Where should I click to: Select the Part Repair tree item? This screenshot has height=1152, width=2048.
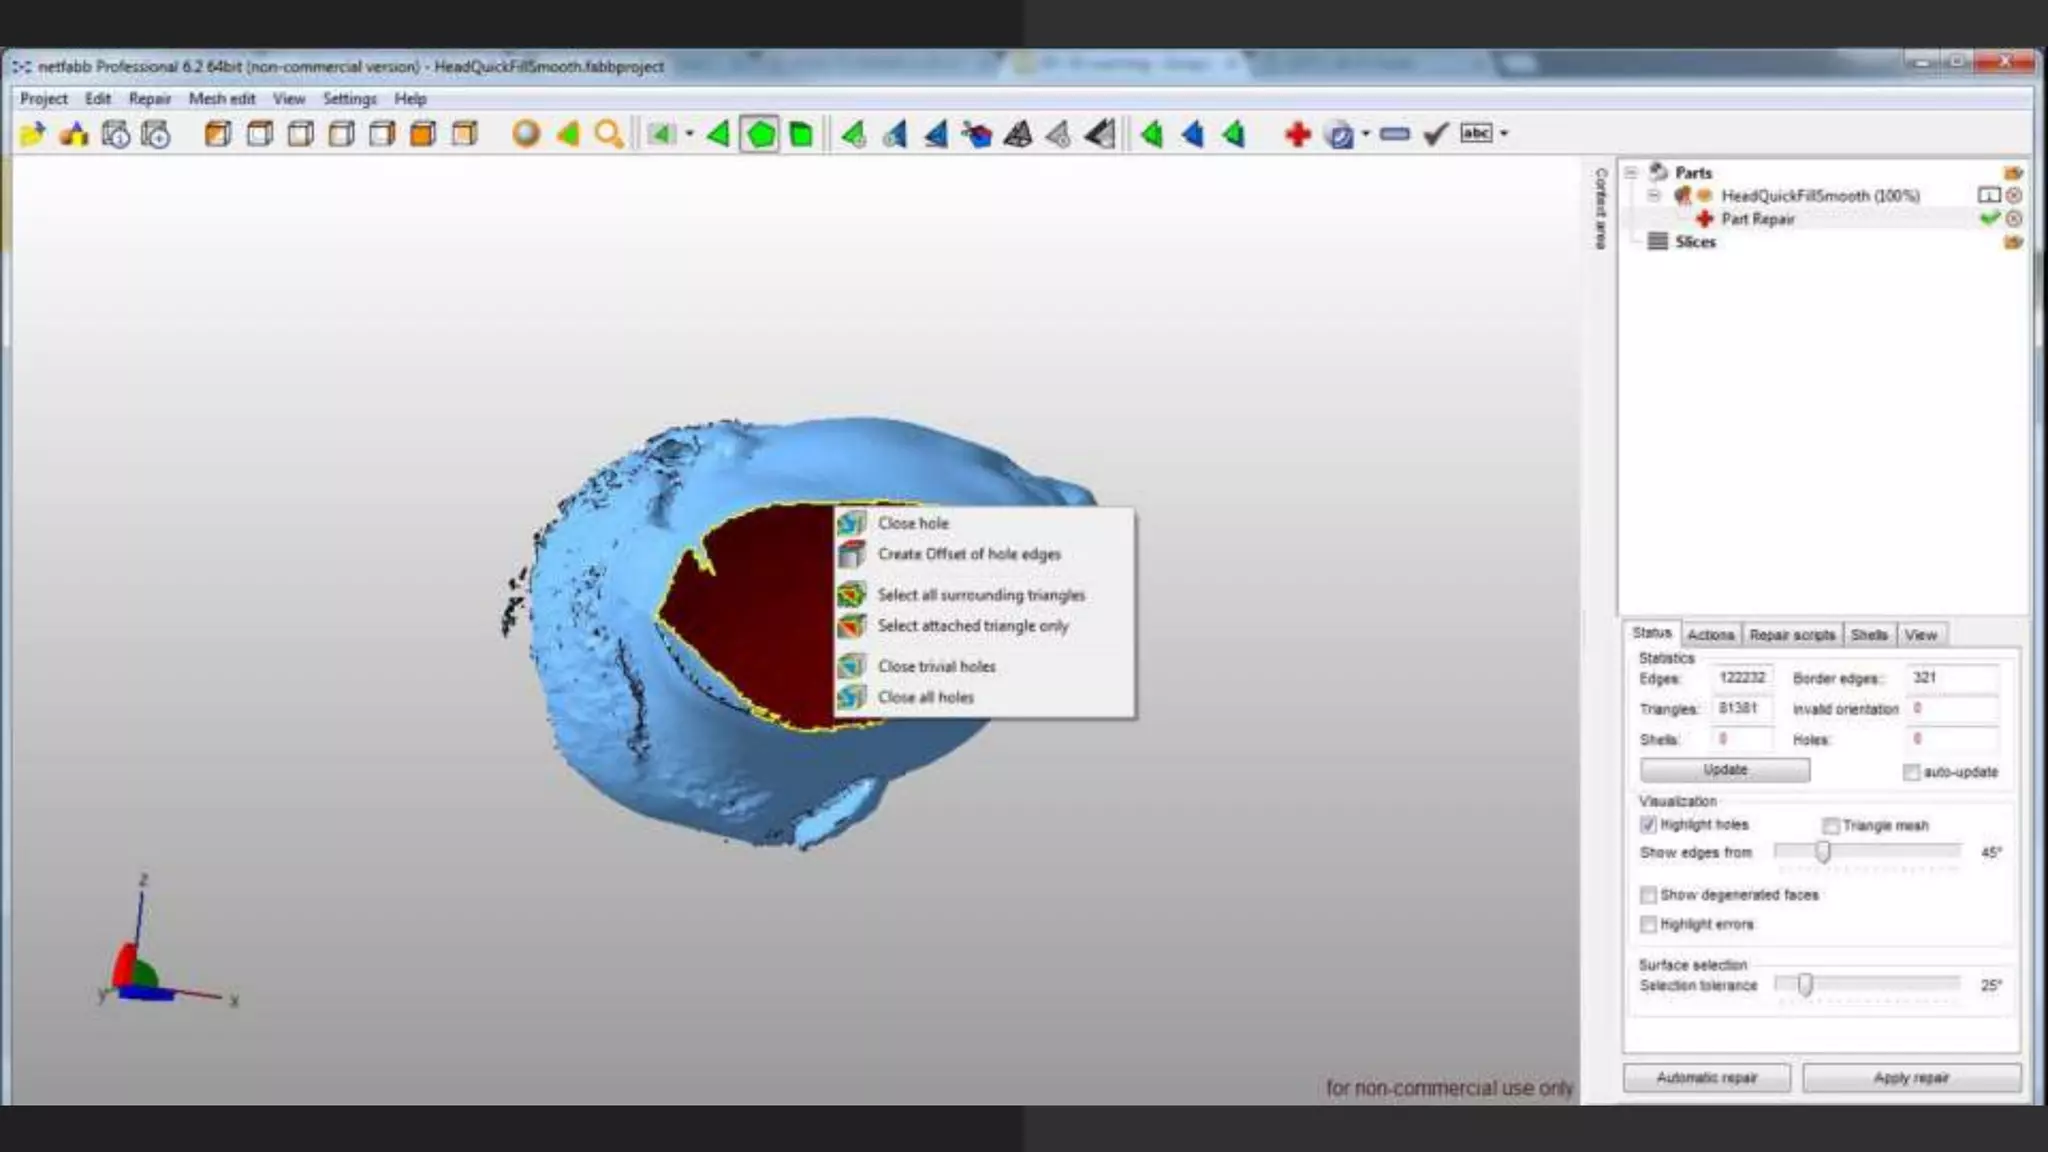pos(1757,219)
